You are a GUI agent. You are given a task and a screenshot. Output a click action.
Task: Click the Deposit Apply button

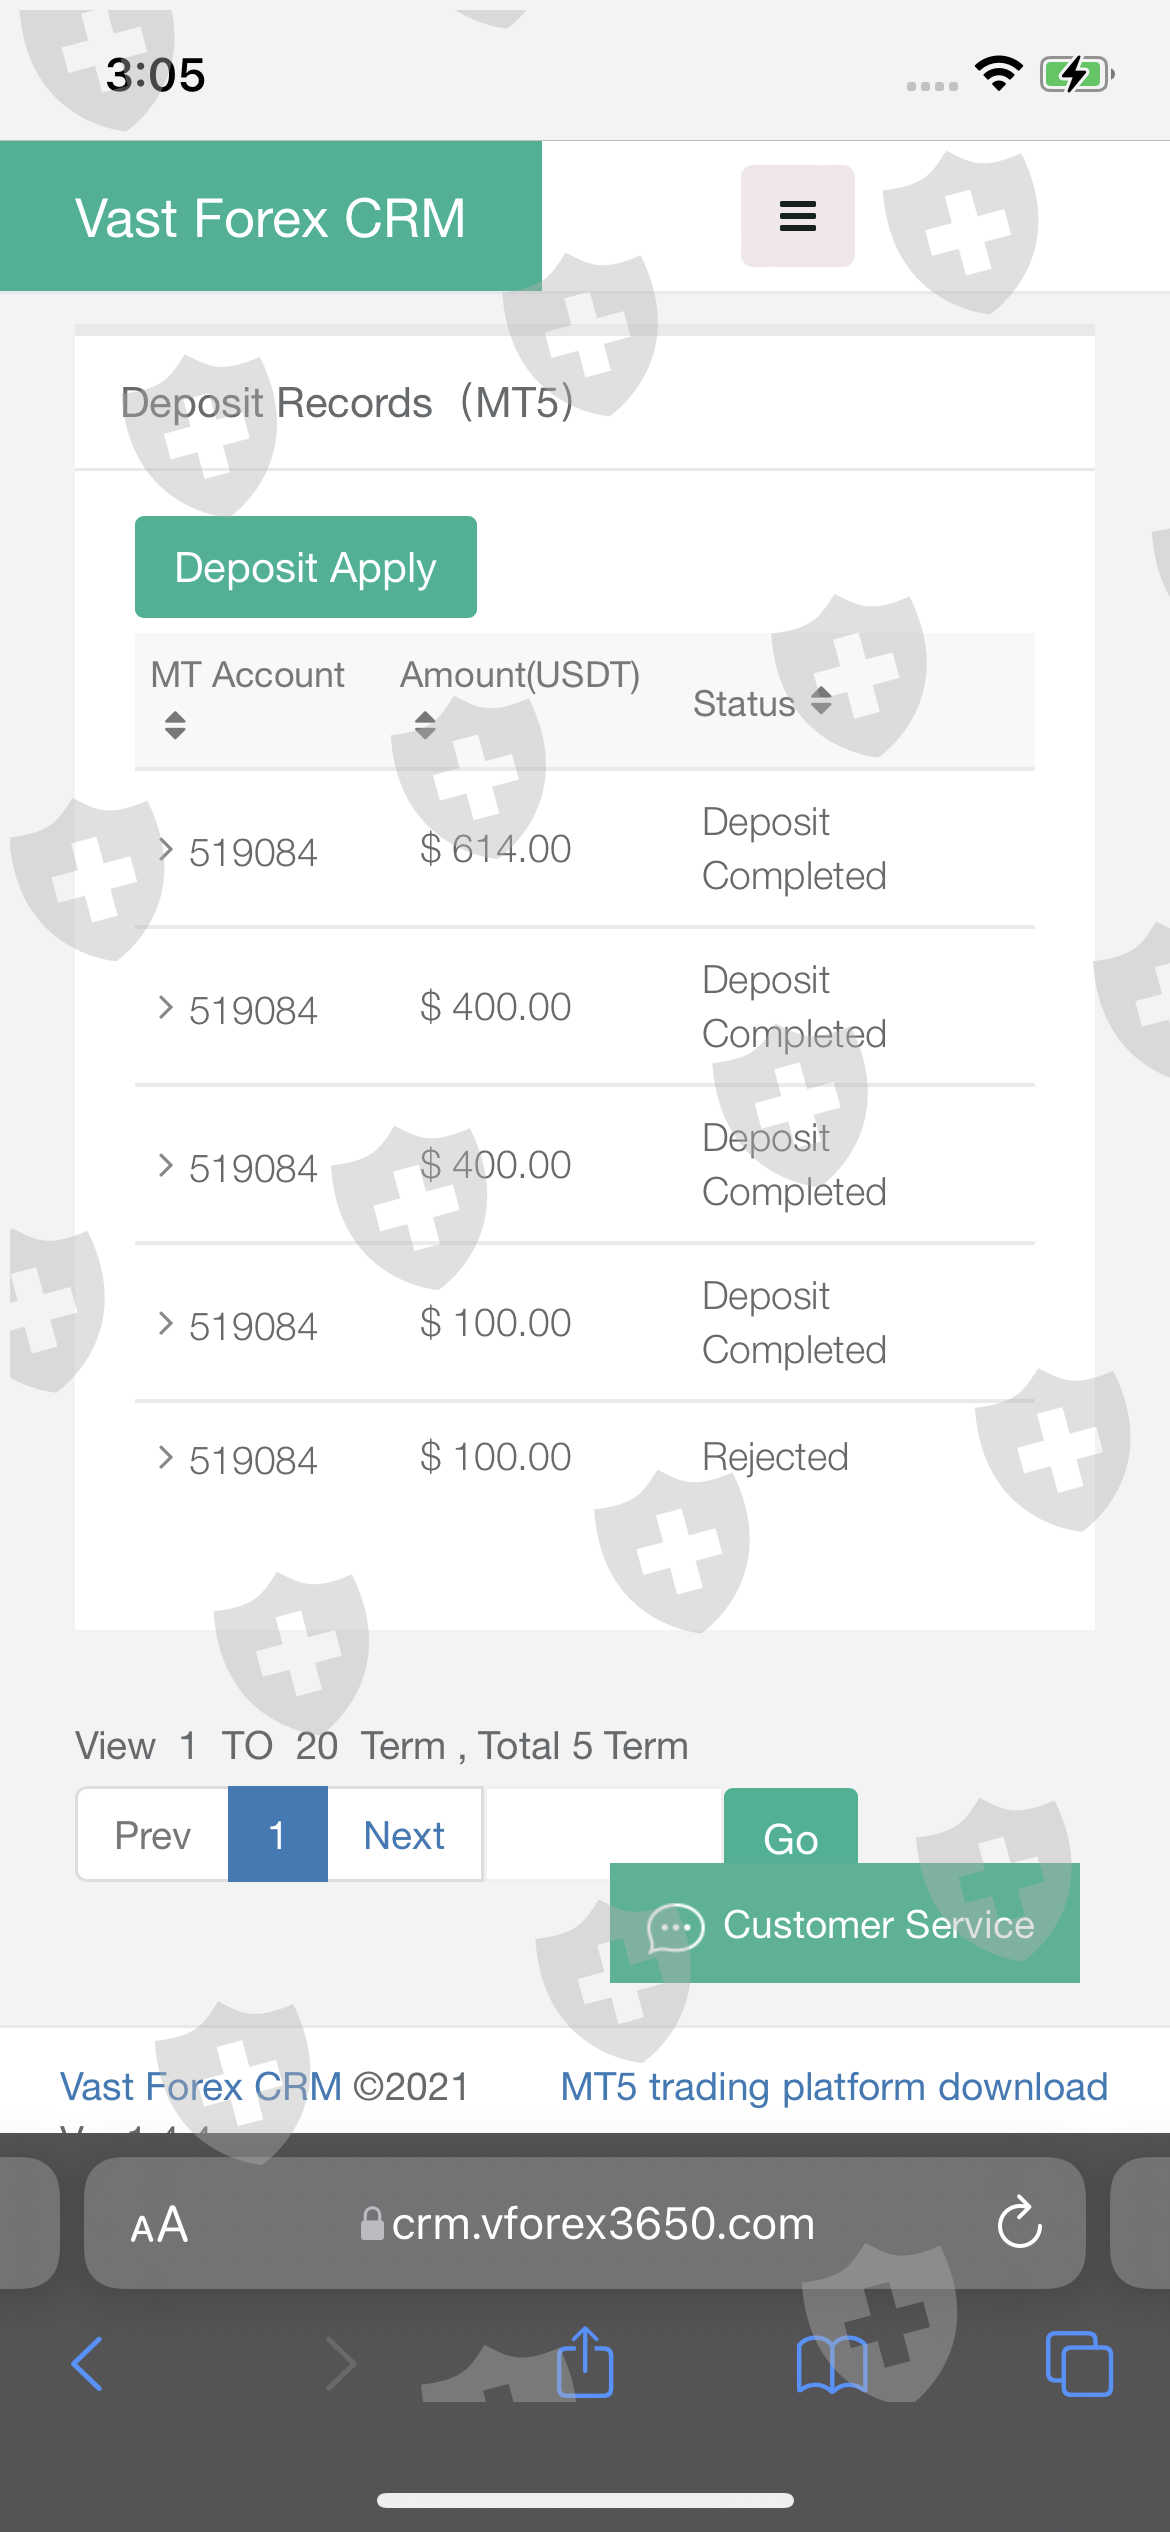pyautogui.click(x=305, y=567)
